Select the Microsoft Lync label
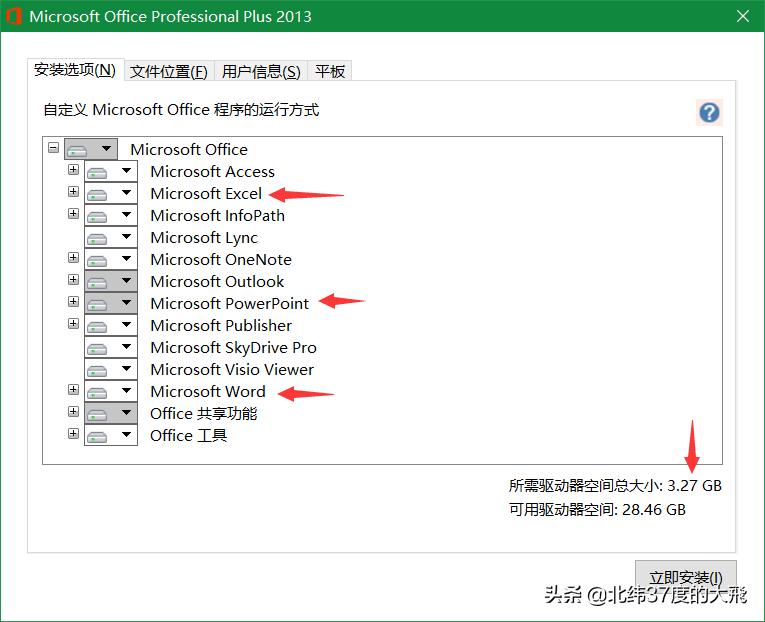The image size is (765, 622). tap(204, 238)
